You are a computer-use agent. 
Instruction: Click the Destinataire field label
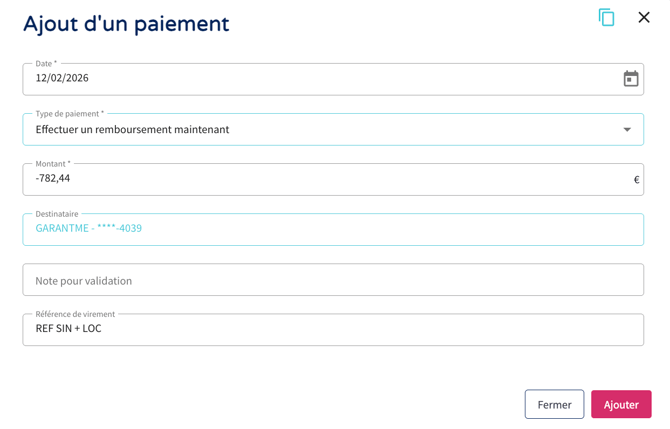click(x=56, y=214)
